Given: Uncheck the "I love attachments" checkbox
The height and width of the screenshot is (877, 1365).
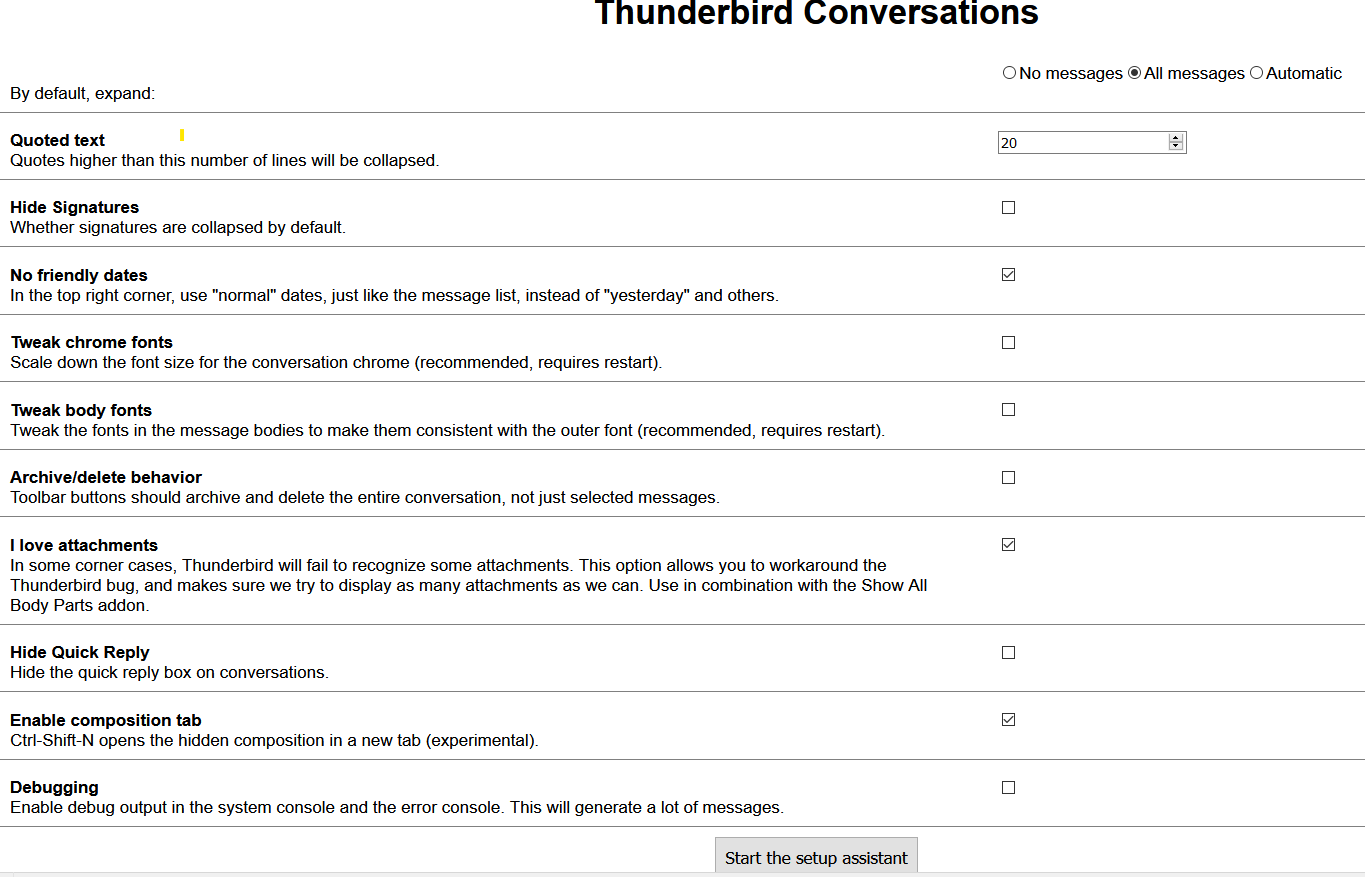Looking at the screenshot, I should pos(1008,544).
